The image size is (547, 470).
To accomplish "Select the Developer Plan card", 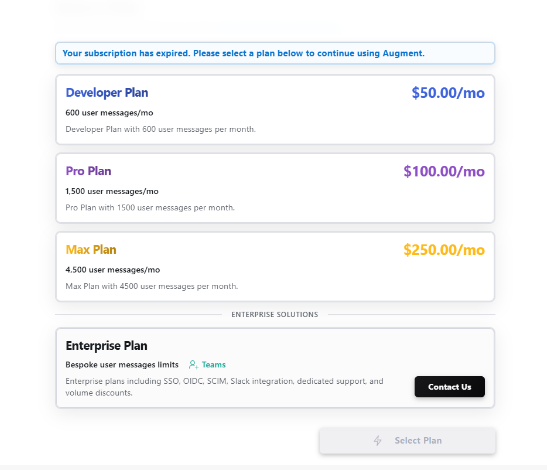I will click(275, 110).
